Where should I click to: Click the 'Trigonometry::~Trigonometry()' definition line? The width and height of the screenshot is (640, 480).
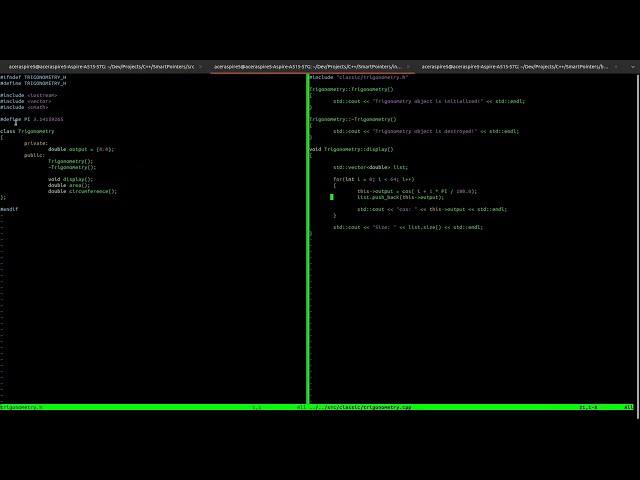click(x=353, y=119)
